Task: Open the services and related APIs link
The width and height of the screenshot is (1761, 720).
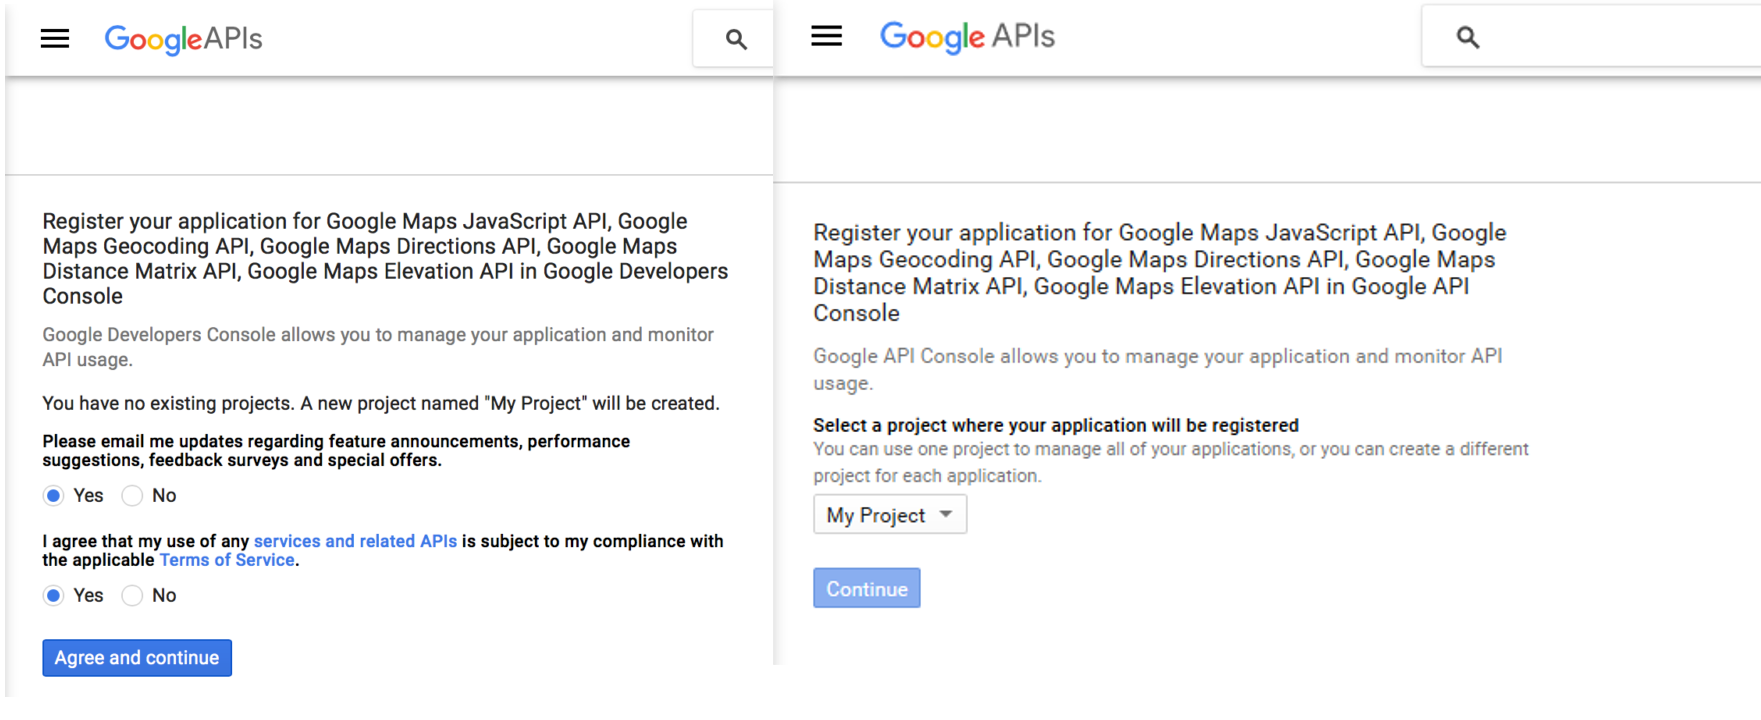Action: 355,541
